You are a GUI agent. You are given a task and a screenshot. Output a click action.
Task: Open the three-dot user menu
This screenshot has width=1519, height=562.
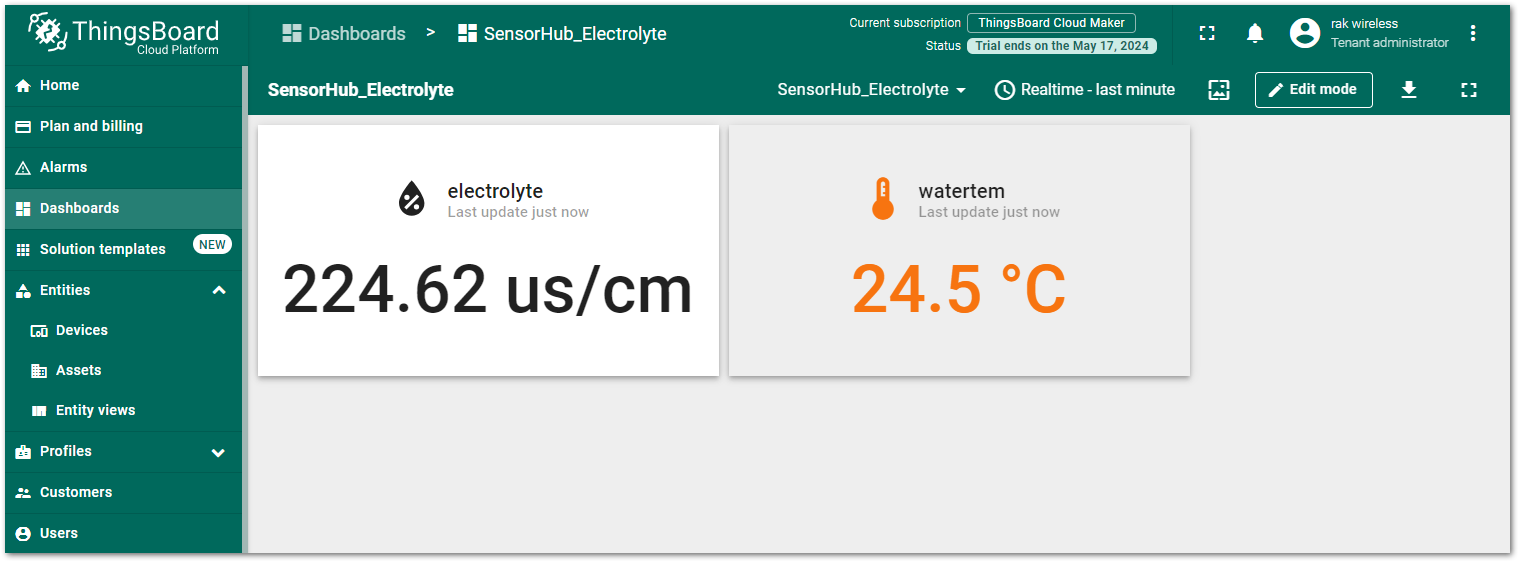click(x=1473, y=33)
